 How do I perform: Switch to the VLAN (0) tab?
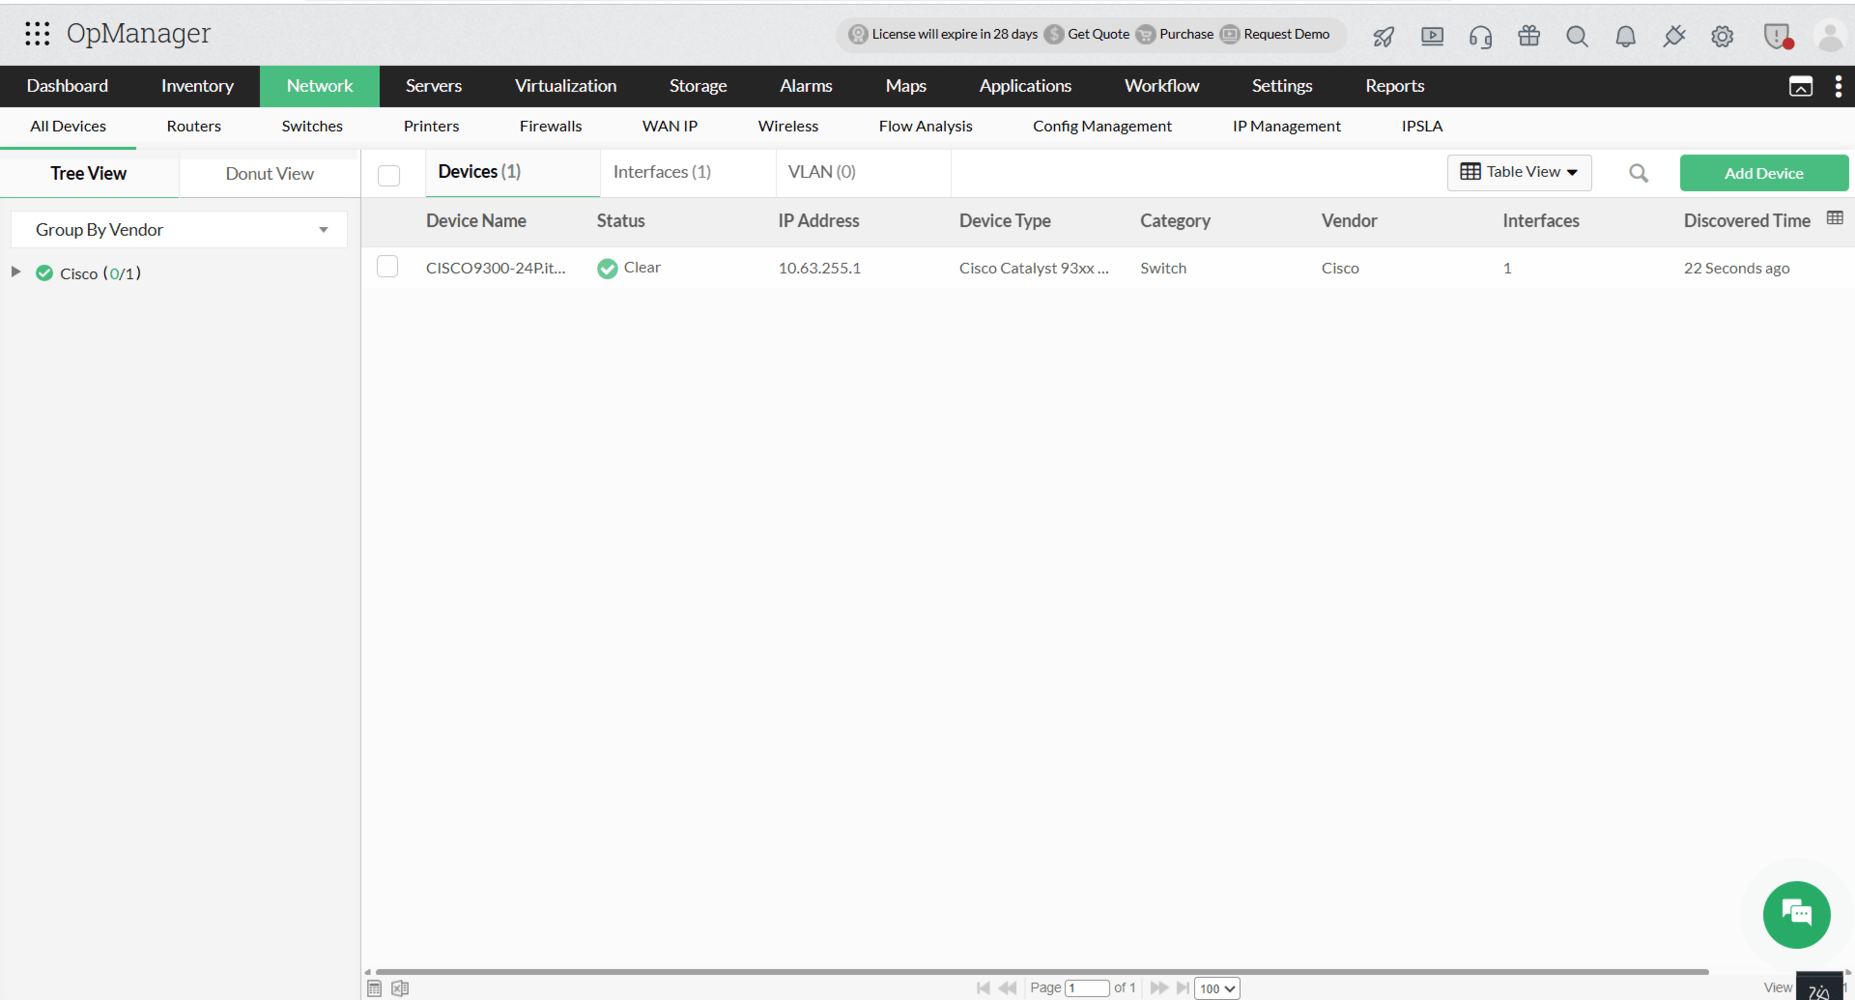click(822, 172)
